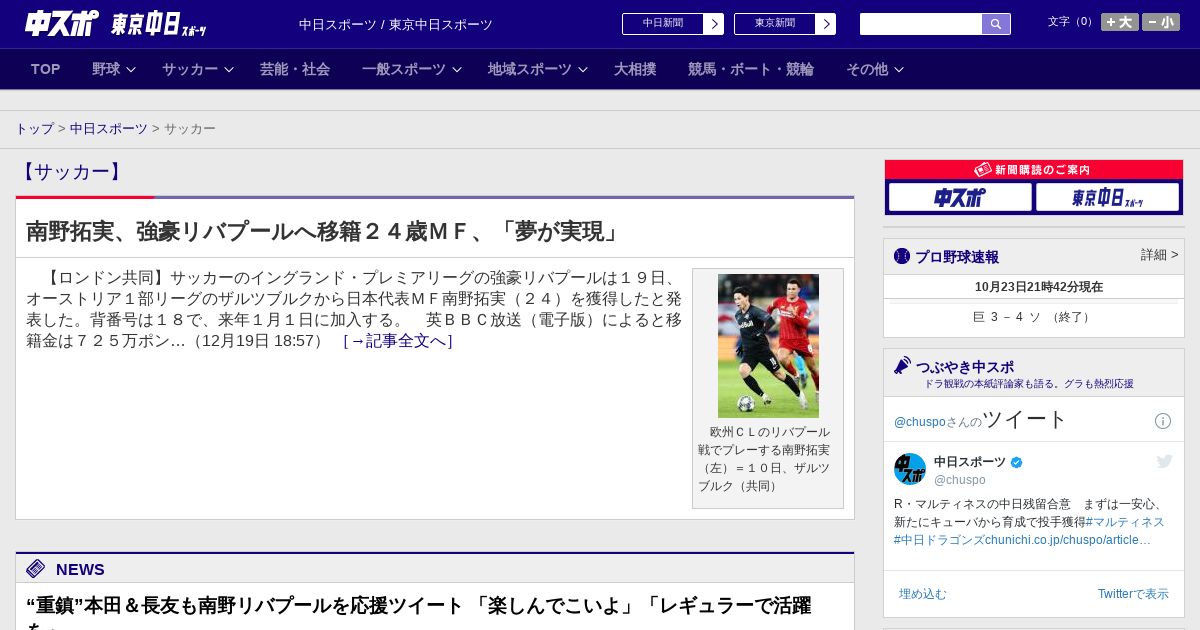
Task: Open the Minamino match photo thumbnail
Action: (x=768, y=346)
